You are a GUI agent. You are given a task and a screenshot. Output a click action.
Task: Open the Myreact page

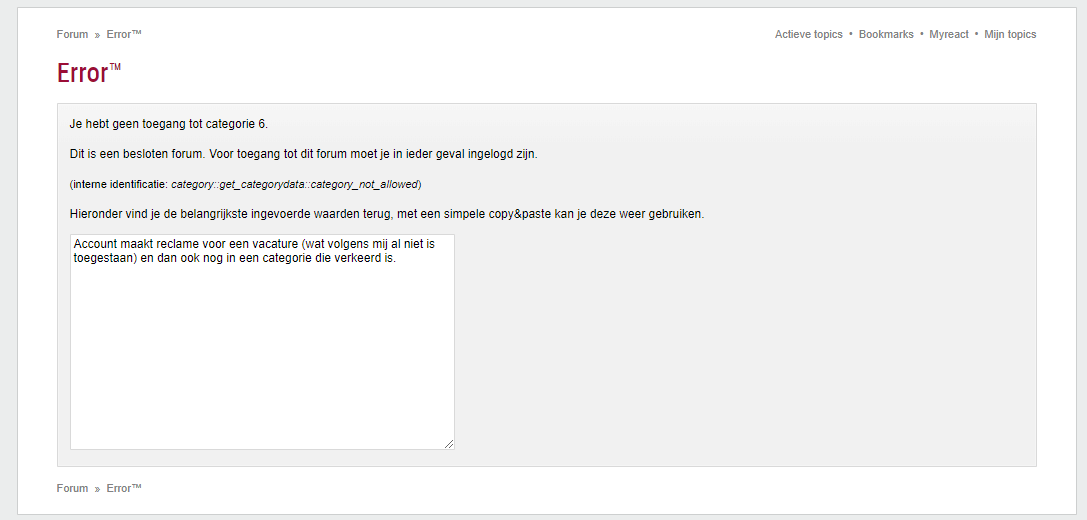(949, 34)
